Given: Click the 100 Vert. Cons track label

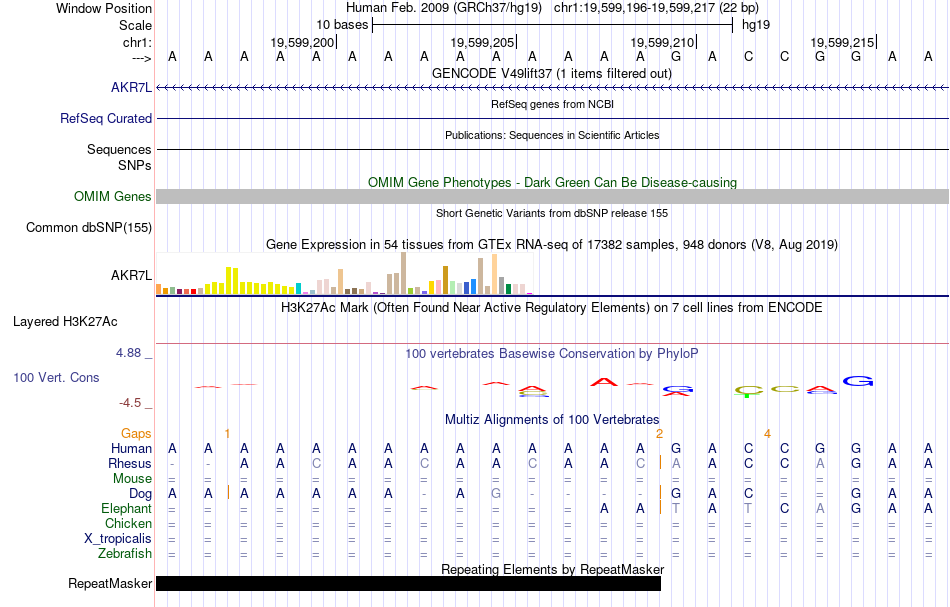Looking at the screenshot, I should [x=56, y=377].
